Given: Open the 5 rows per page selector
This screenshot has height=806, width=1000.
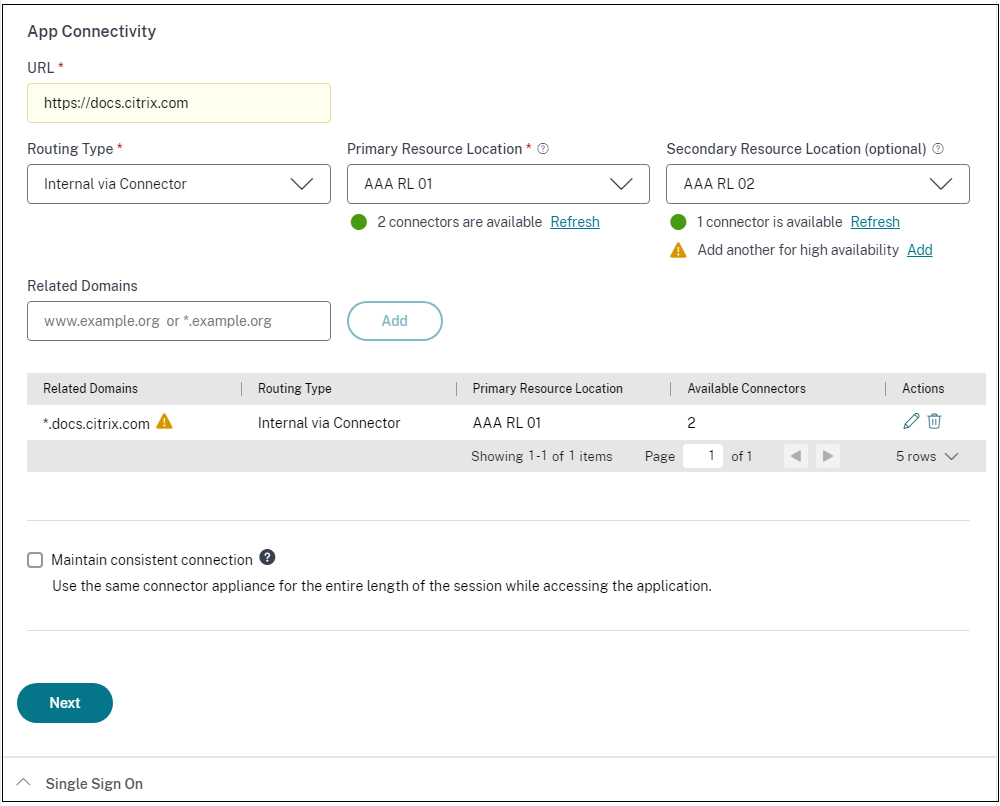Looking at the screenshot, I should (x=927, y=456).
